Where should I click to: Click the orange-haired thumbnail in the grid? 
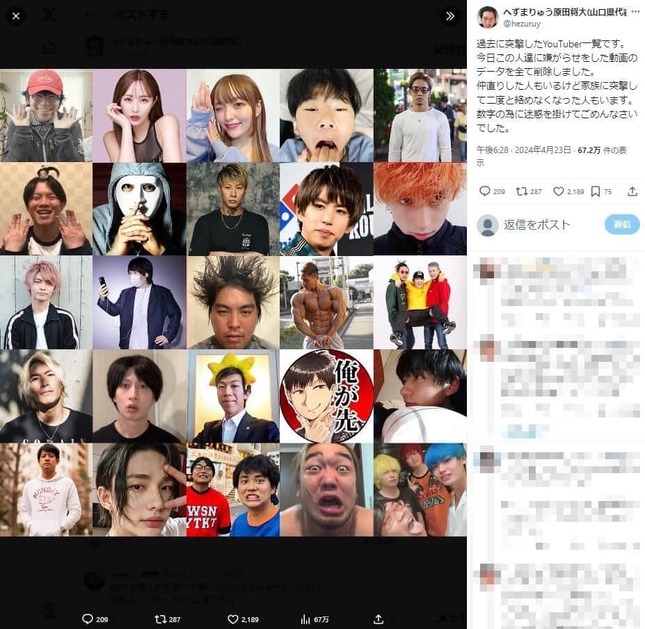pos(420,208)
